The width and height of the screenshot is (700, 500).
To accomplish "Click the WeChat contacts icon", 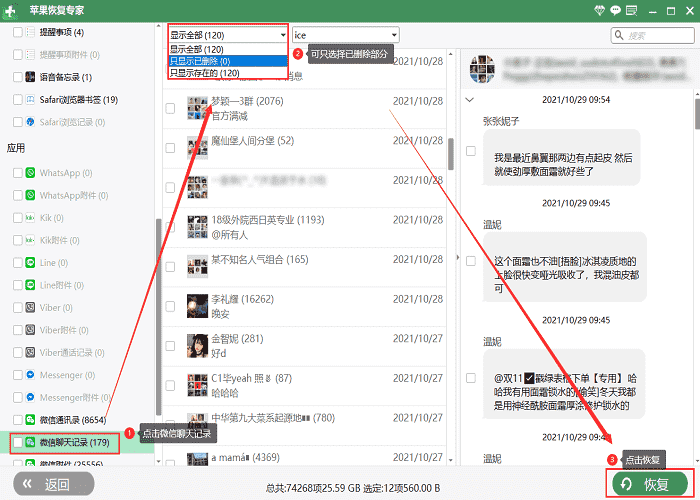I will (30, 420).
